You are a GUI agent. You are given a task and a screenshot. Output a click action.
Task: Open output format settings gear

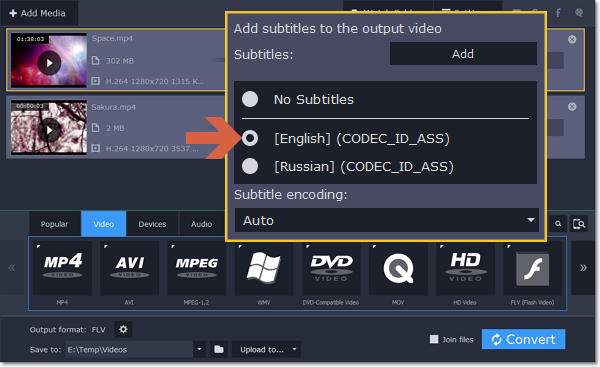[123, 329]
